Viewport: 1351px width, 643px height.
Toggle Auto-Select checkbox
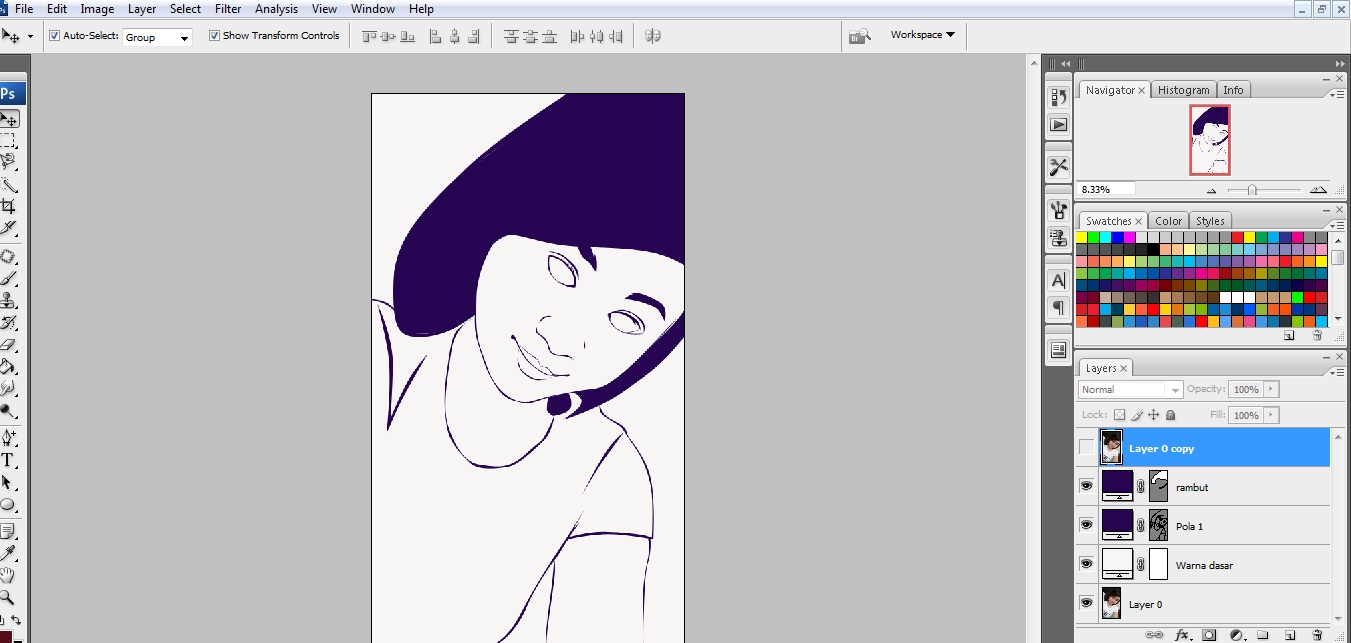point(55,35)
